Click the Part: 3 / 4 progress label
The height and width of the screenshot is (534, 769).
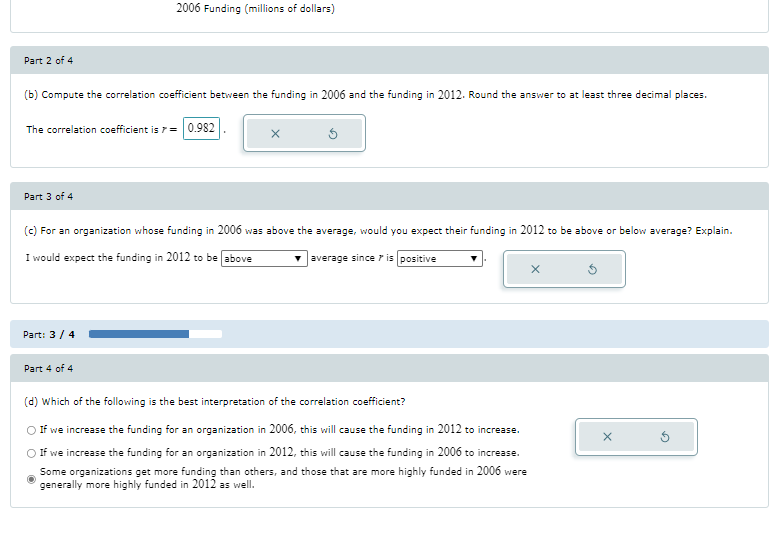49,334
